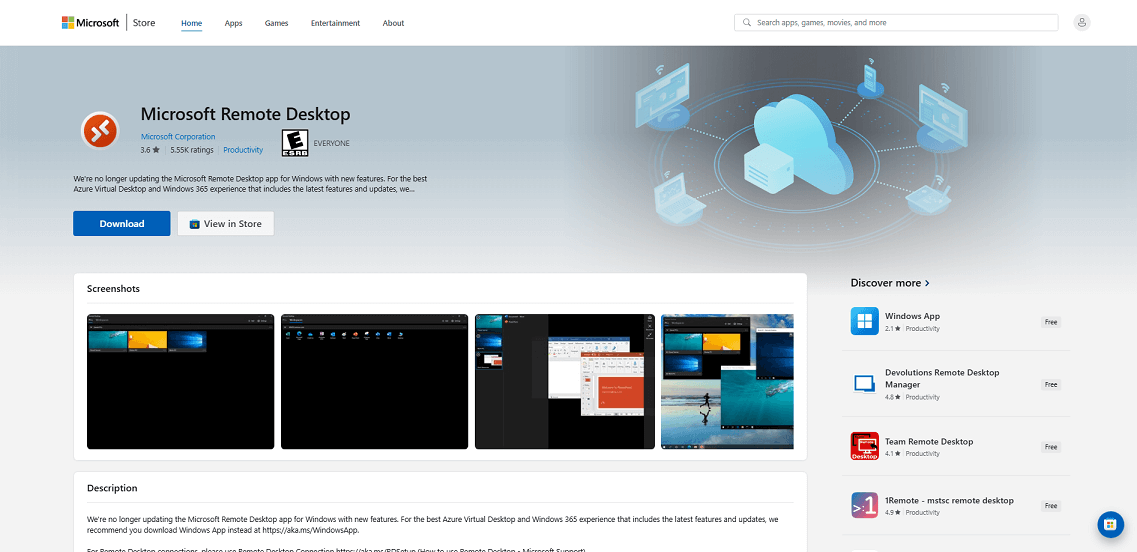Open Team Remote Desktop title text
Viewport: 1137px width, 552px height.
click(929, 441)
